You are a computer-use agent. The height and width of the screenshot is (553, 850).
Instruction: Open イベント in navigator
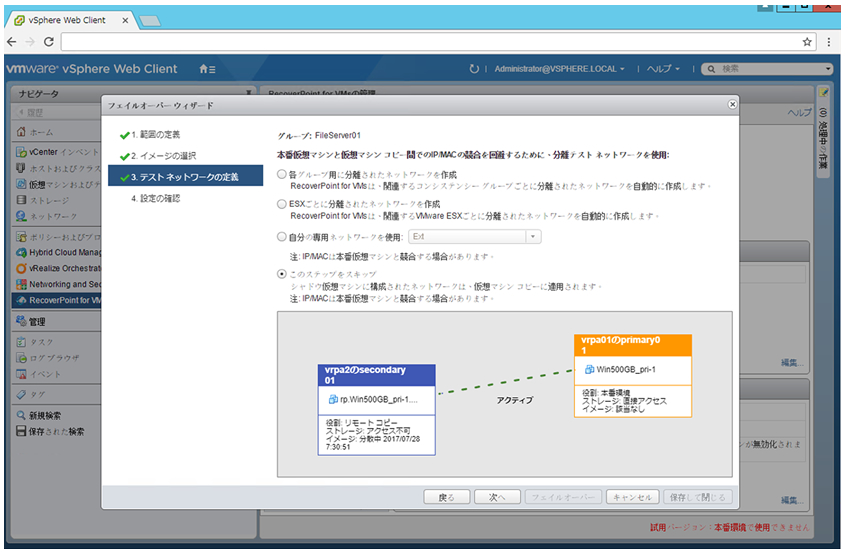point(38,374)
